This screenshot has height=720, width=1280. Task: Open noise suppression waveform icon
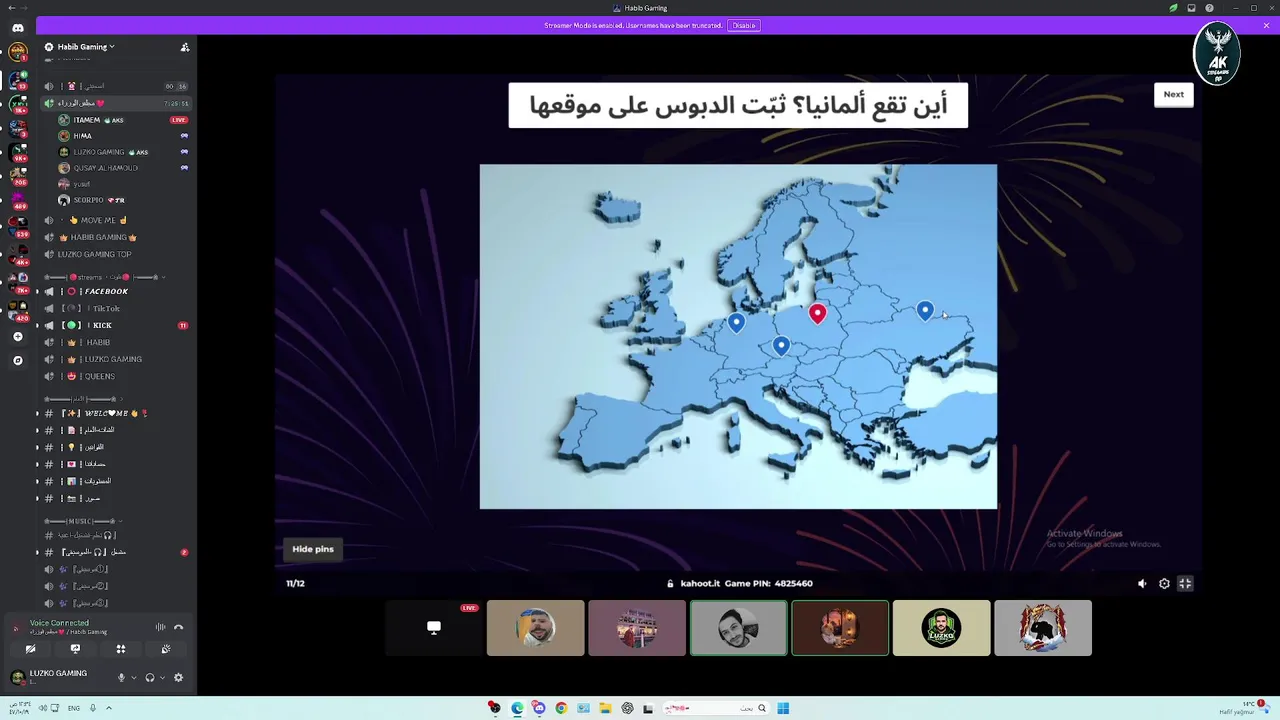tap(160, 627)
